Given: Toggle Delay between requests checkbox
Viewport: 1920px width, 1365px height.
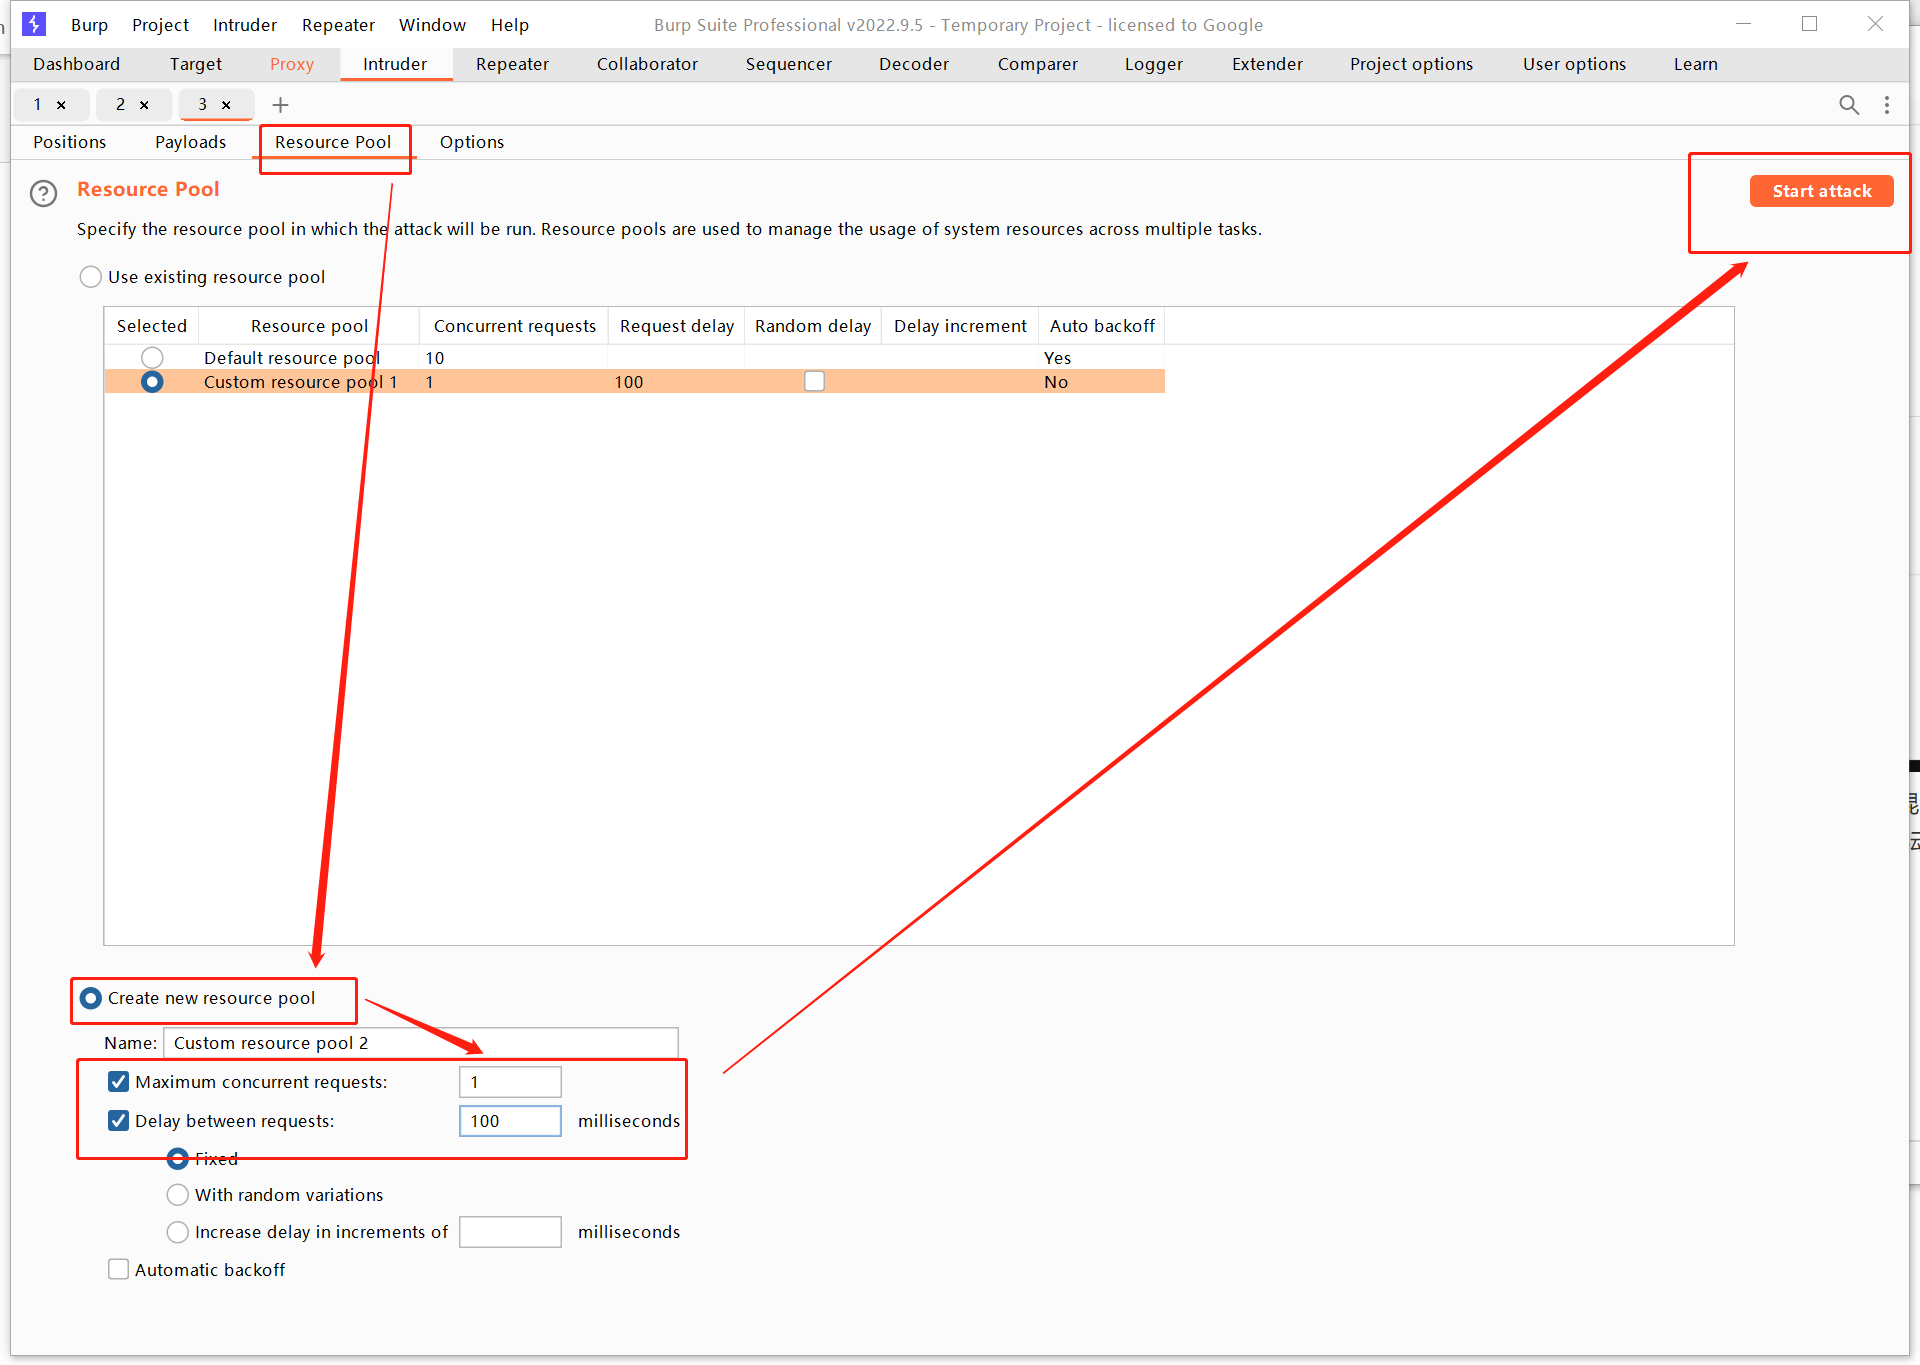Looking at the screenshot, I should pos(118,1121).
